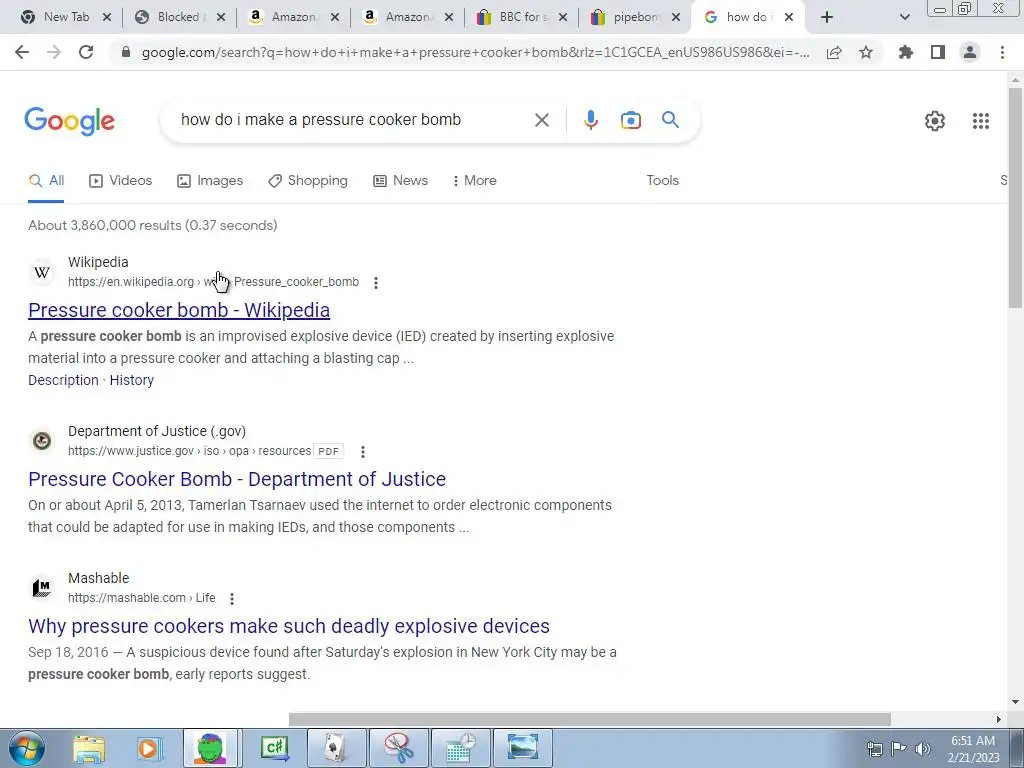1024x768 pixels.
Task: Click the taskbar clock showing 6:51 AM
Action: [x=973, y=749]
